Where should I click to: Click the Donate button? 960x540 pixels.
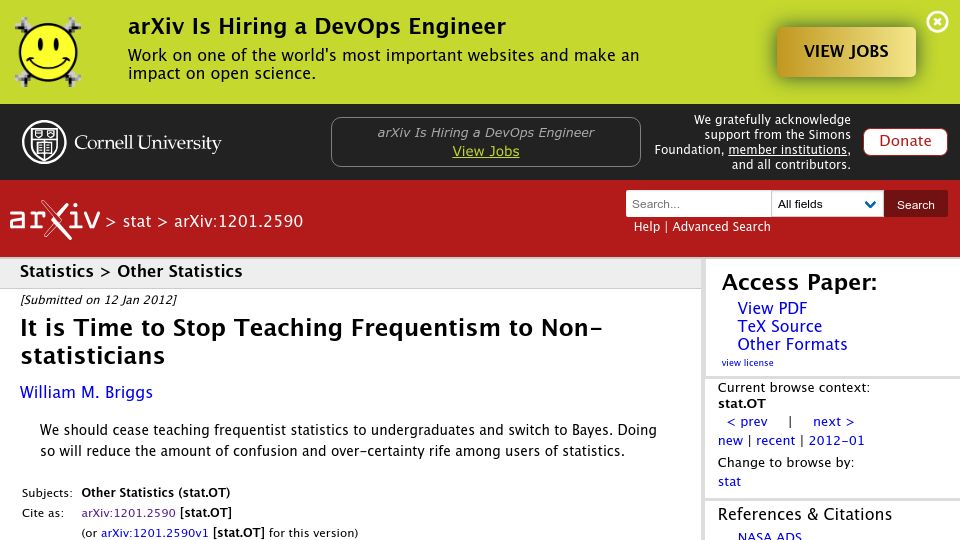click(x=905, y=141)
